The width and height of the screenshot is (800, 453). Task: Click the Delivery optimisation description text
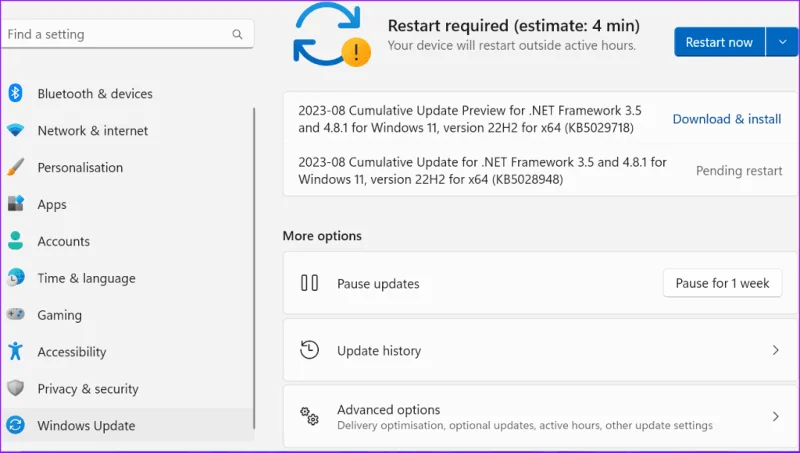coord(524,425)
